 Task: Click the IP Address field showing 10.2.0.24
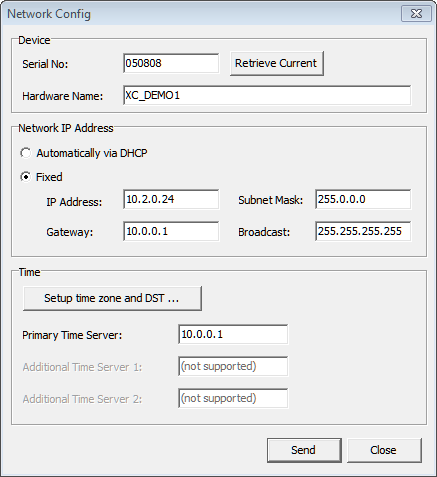coord(171,199)
